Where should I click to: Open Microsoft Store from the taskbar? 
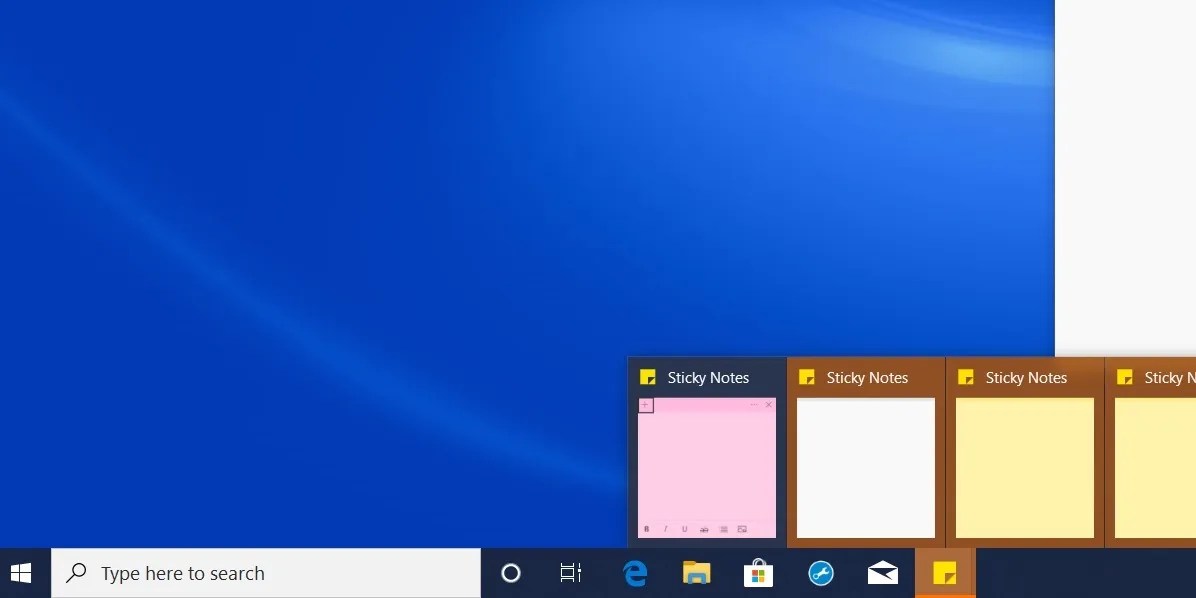[x=758, y=573]
